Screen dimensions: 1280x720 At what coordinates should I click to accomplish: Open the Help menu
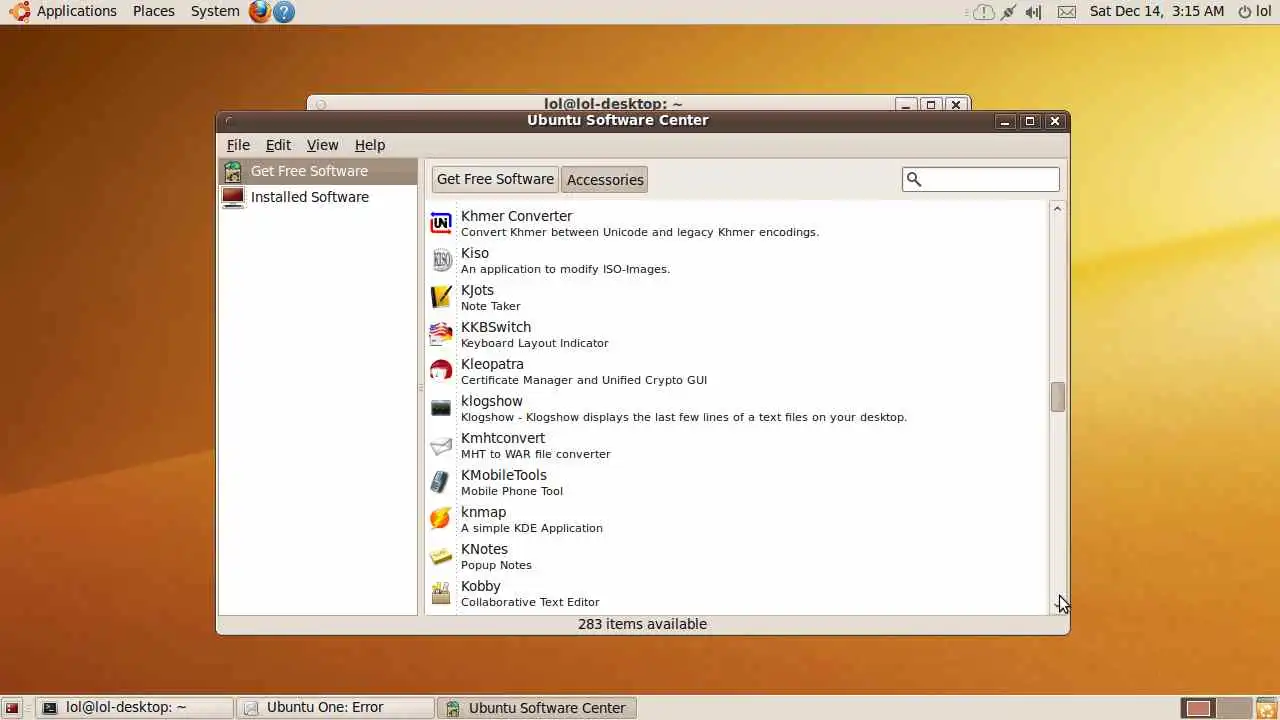(x=370, y=145)
